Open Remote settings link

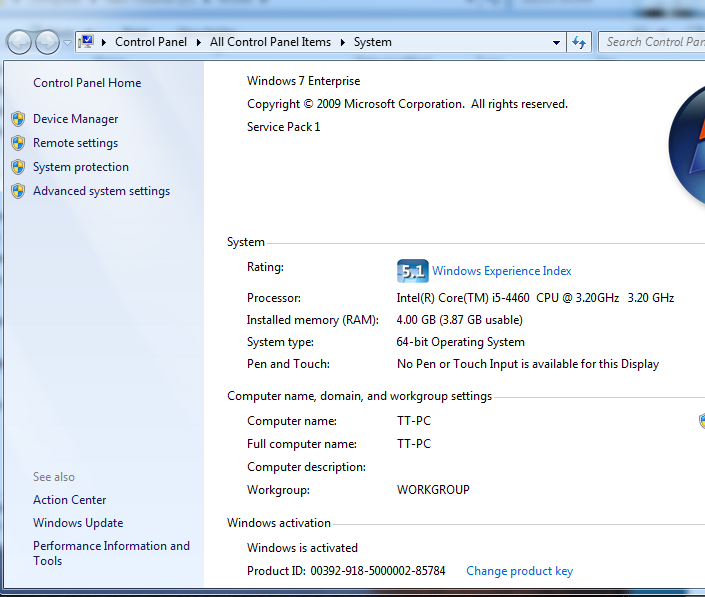point(76,143)
